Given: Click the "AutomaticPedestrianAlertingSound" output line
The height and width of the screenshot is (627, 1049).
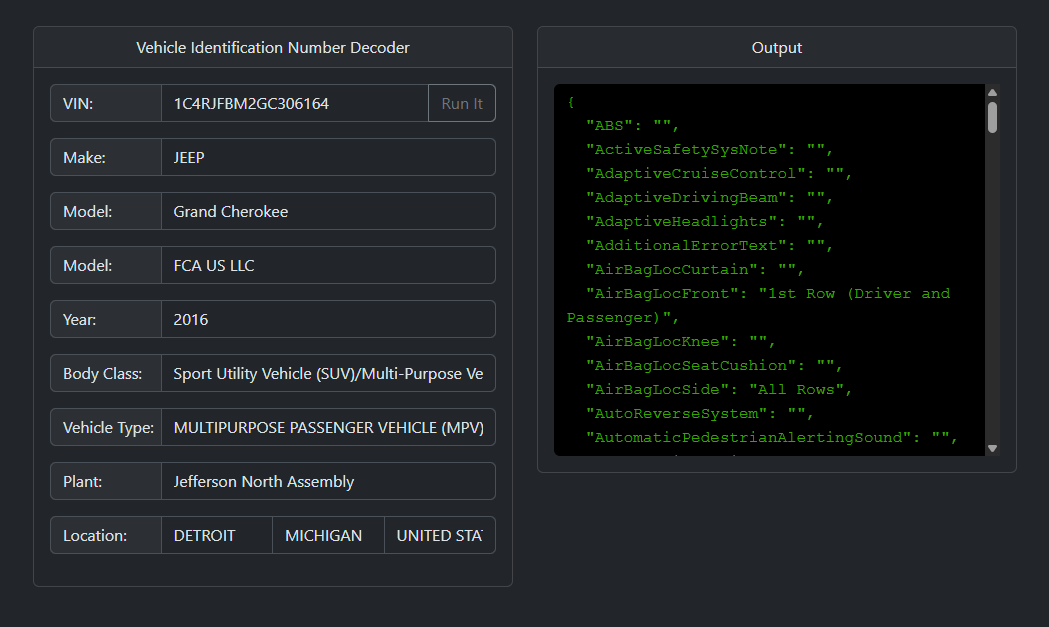Looking at the screenshot, I should coord(772,438).
